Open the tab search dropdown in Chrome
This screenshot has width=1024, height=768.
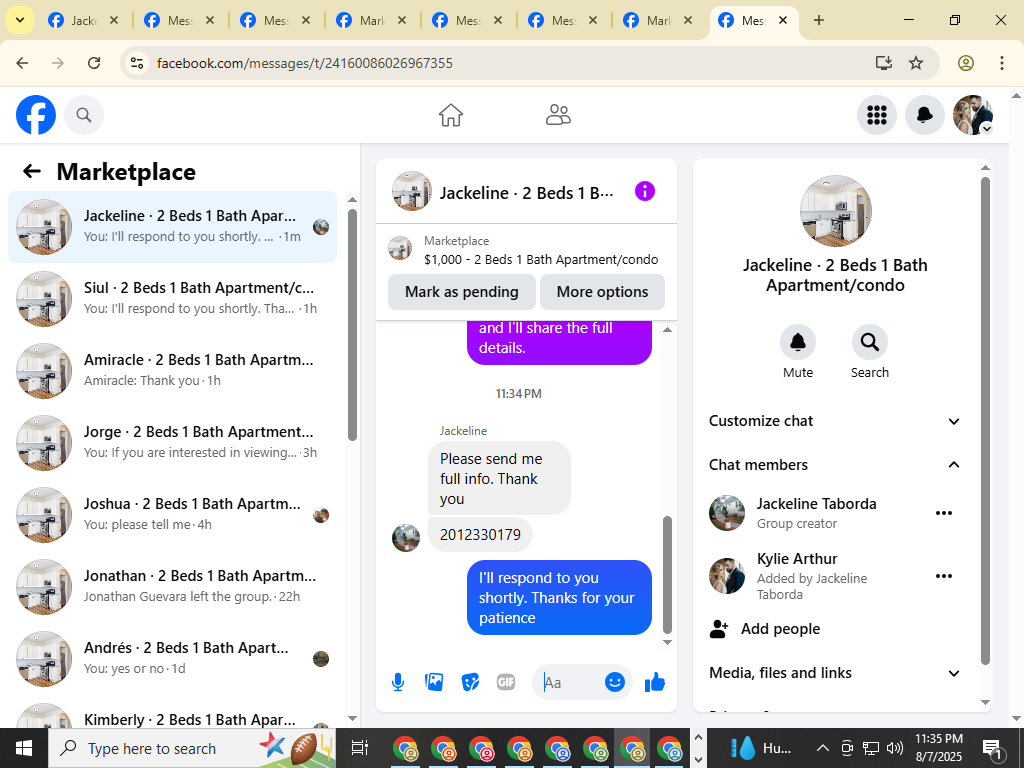point(20,20)
